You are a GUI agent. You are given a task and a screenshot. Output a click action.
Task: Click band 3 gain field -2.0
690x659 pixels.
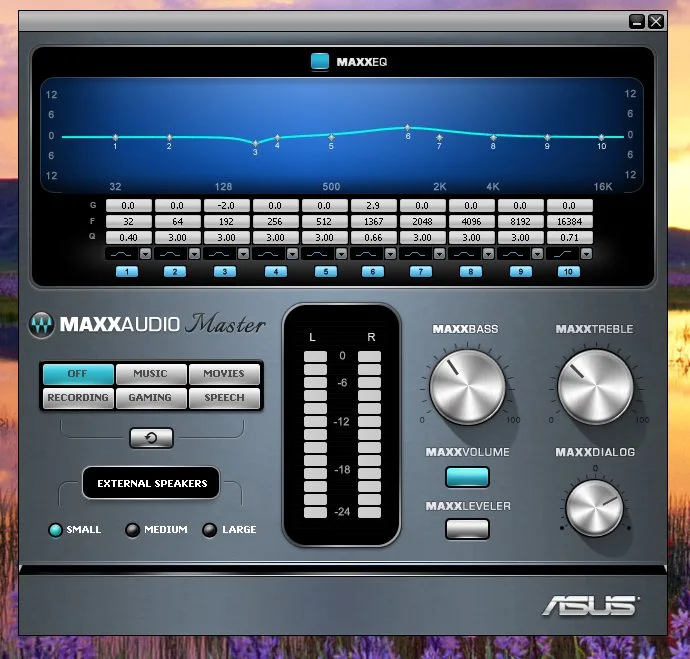click(x=226, y=205)
